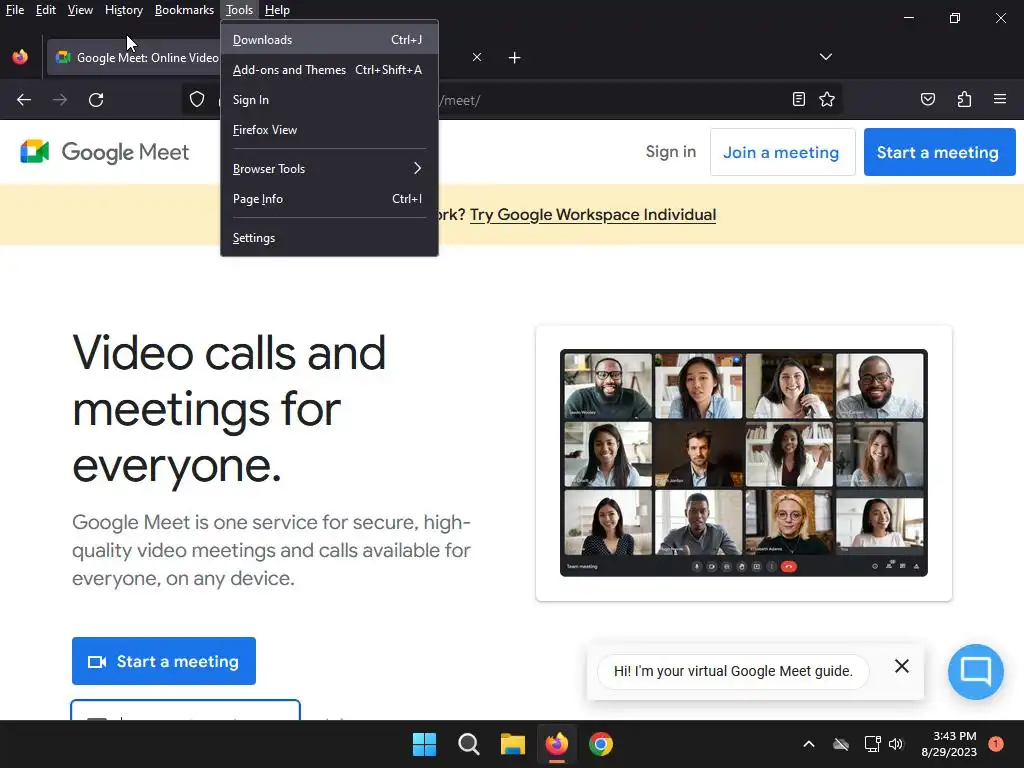Open Settings from the Tools menu
The height and width of the screenshot is (768, 1024).
pyautogui.click(x=329, y=238)
